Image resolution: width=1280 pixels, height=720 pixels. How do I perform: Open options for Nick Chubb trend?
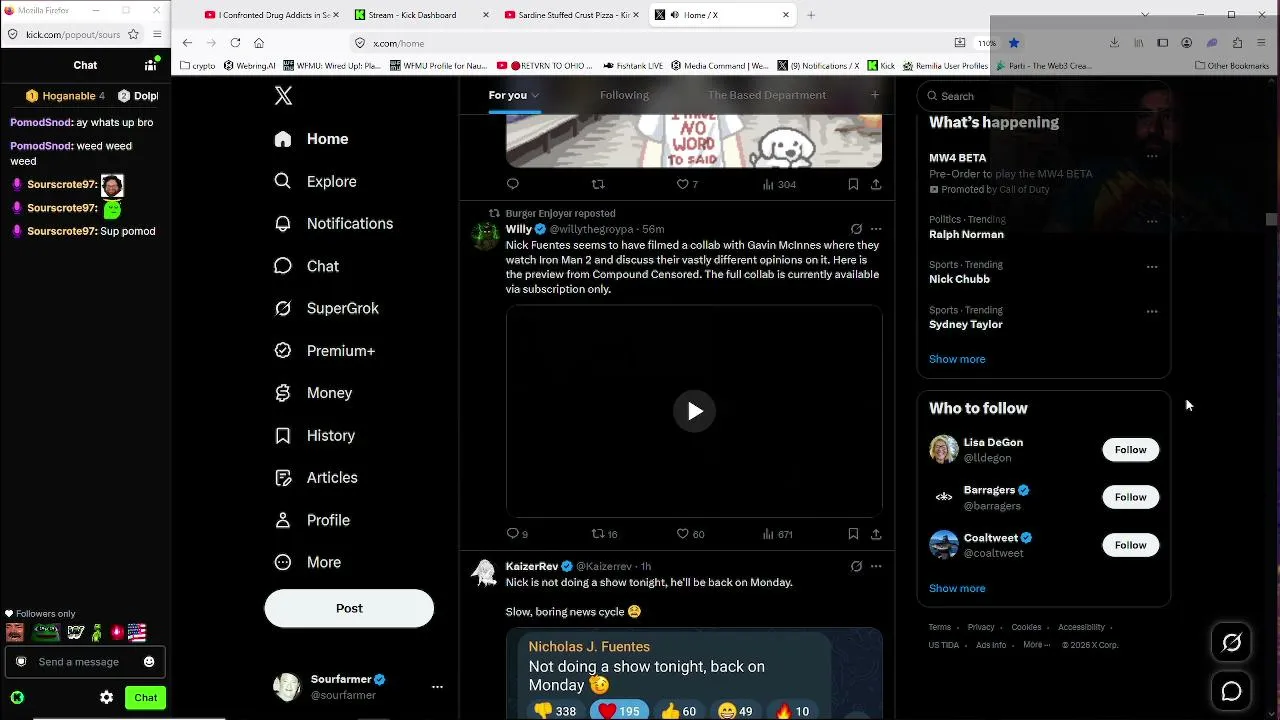pyautogui.click(x=1152, y=267)
